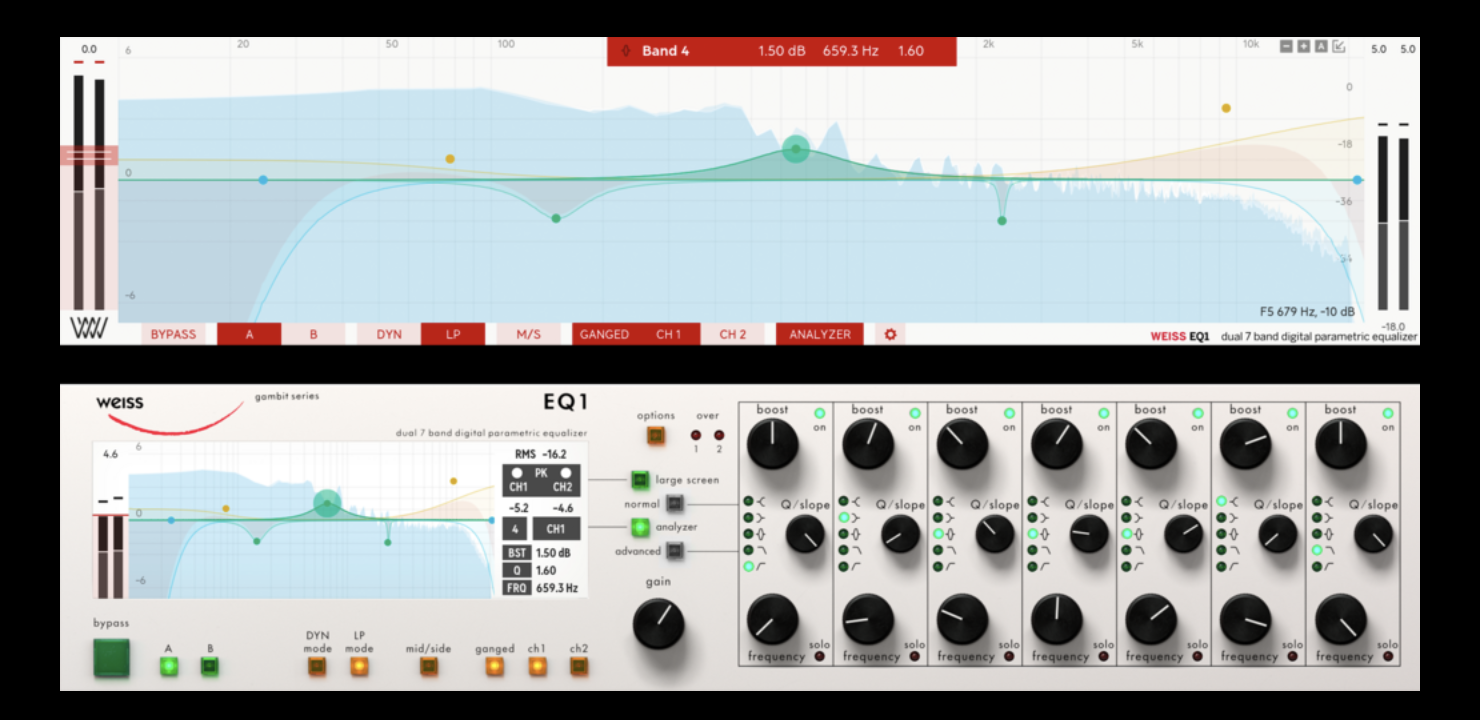Toggle LP in top toolbar
This screenshot has width=1480, height=720.
click(453, 334)
